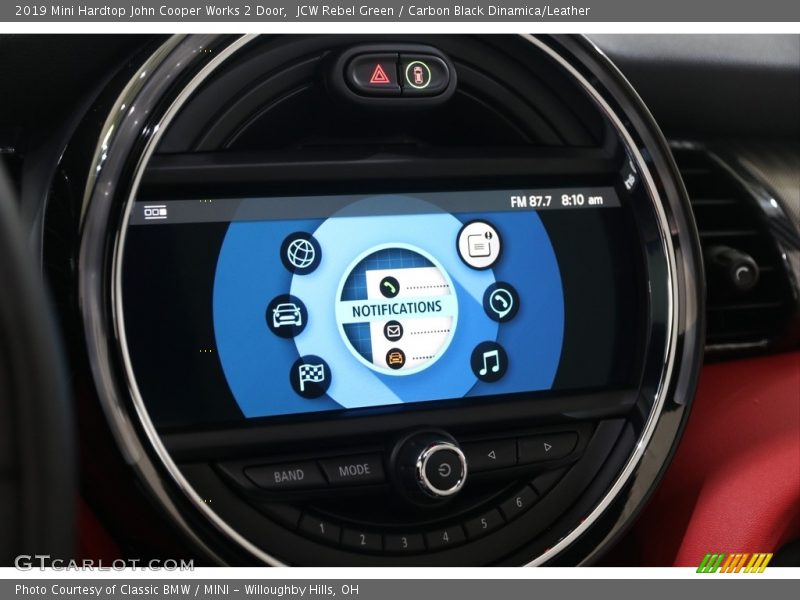Screen dimensions: 800x600
Task: Click the FM 87.7 station readout
Action: click(531, 202)
